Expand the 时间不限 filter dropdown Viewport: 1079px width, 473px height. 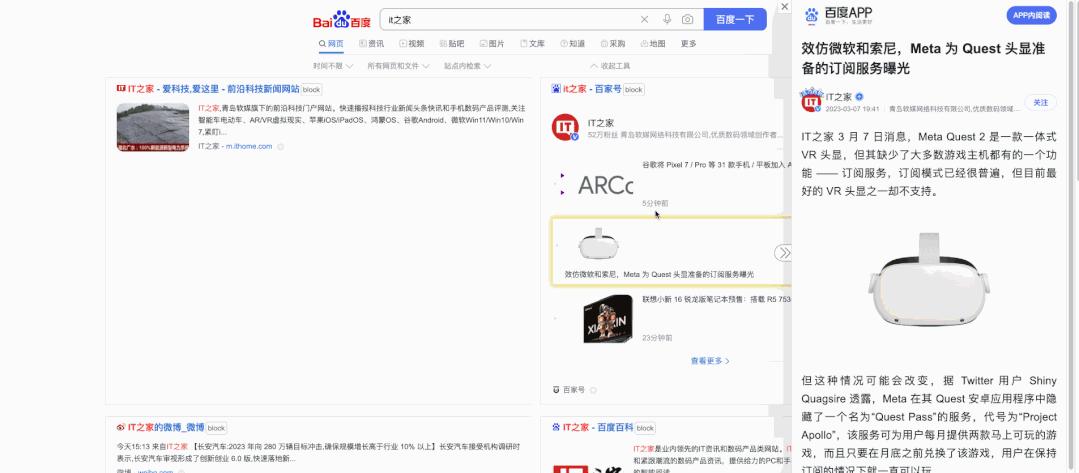pyautogui.click(x=332, y=66)
